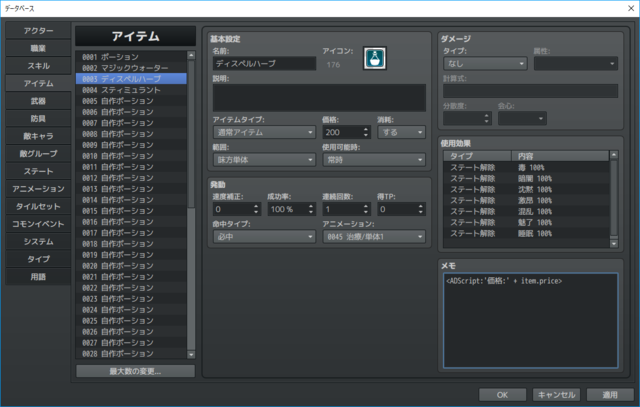Screen dimensions: 640x407
Task: Click the キャンセル button
Action: pos(556,395)
